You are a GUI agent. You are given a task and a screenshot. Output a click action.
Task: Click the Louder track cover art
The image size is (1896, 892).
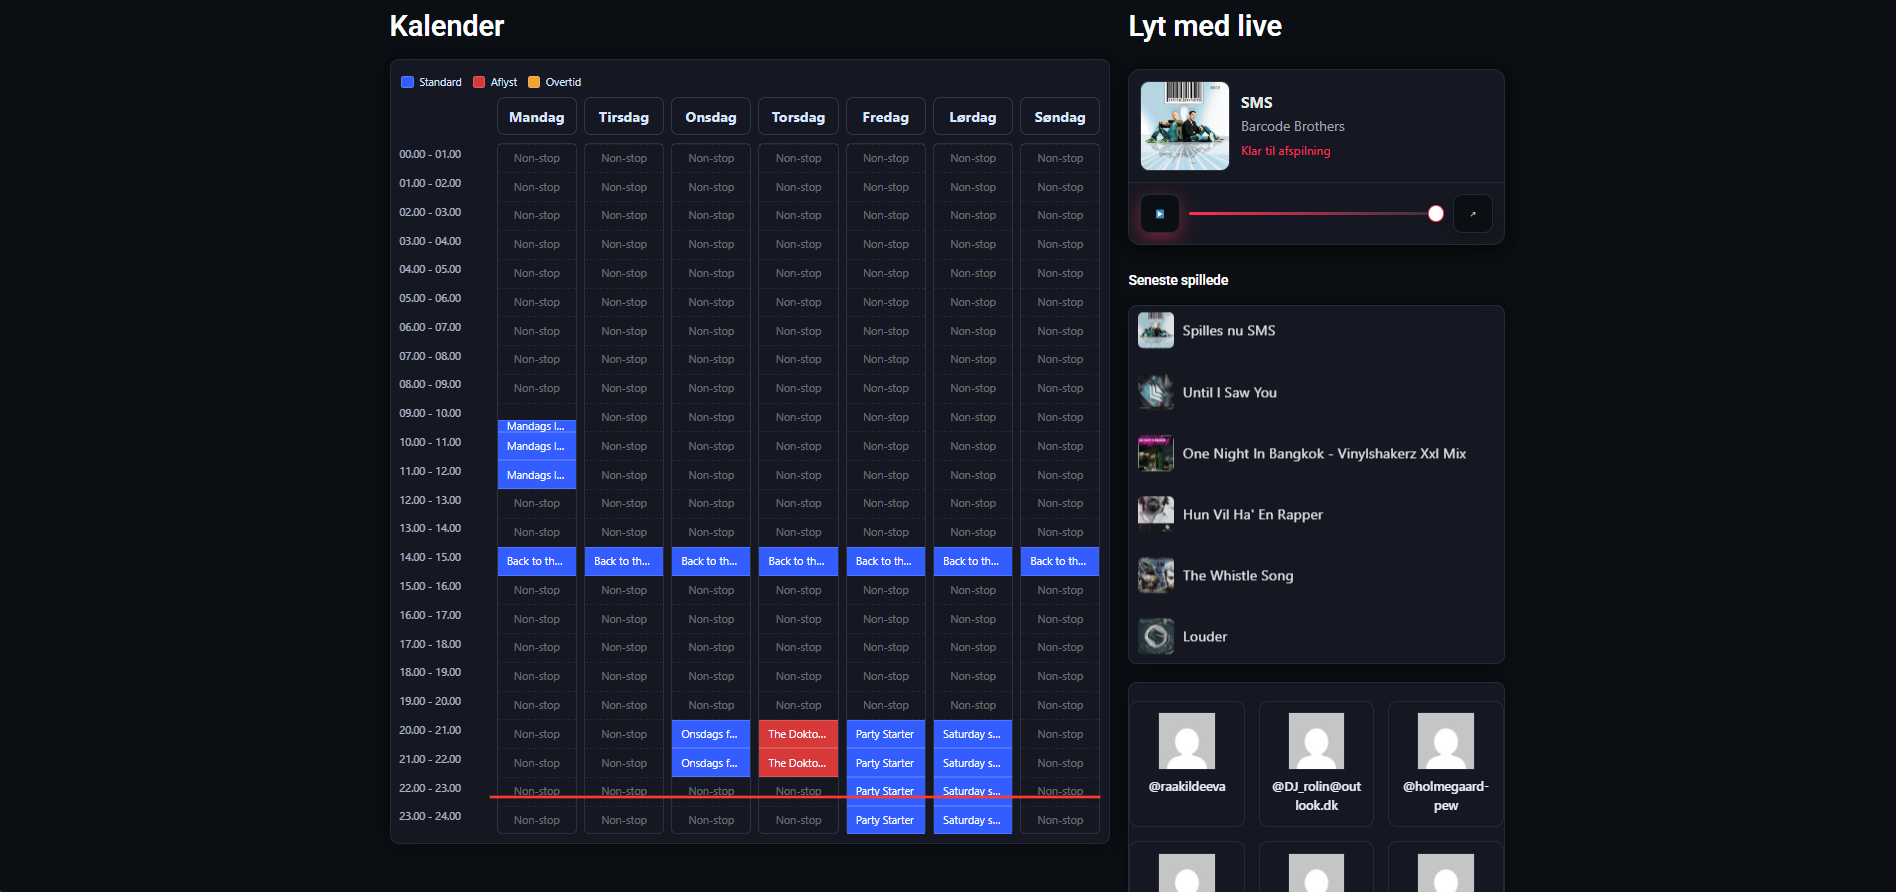pyautogui.click(x=1156, y=636)
